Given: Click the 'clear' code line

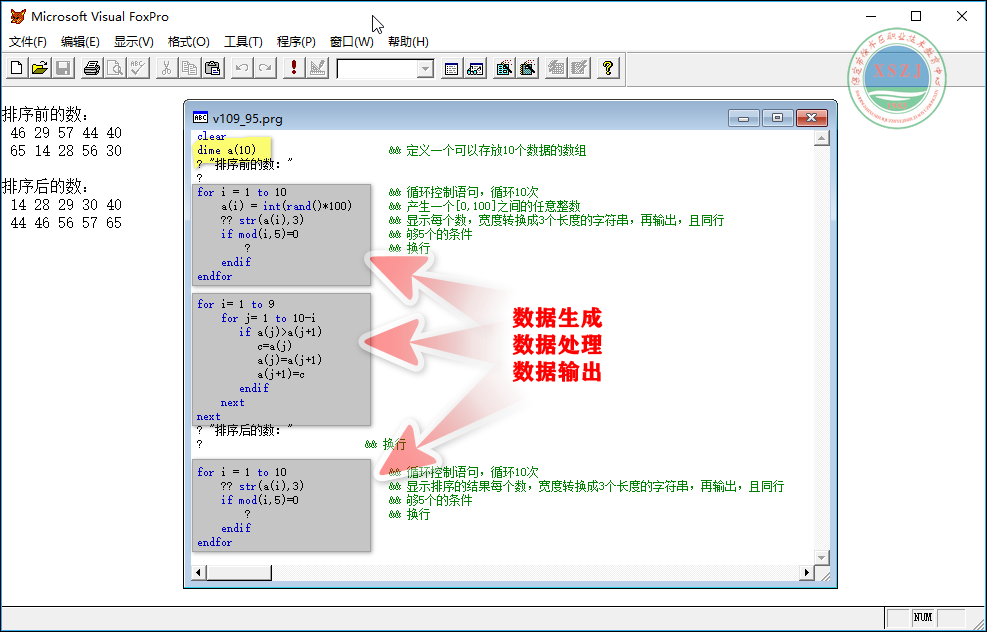Looking at the screenshot, I should [212, 136].
